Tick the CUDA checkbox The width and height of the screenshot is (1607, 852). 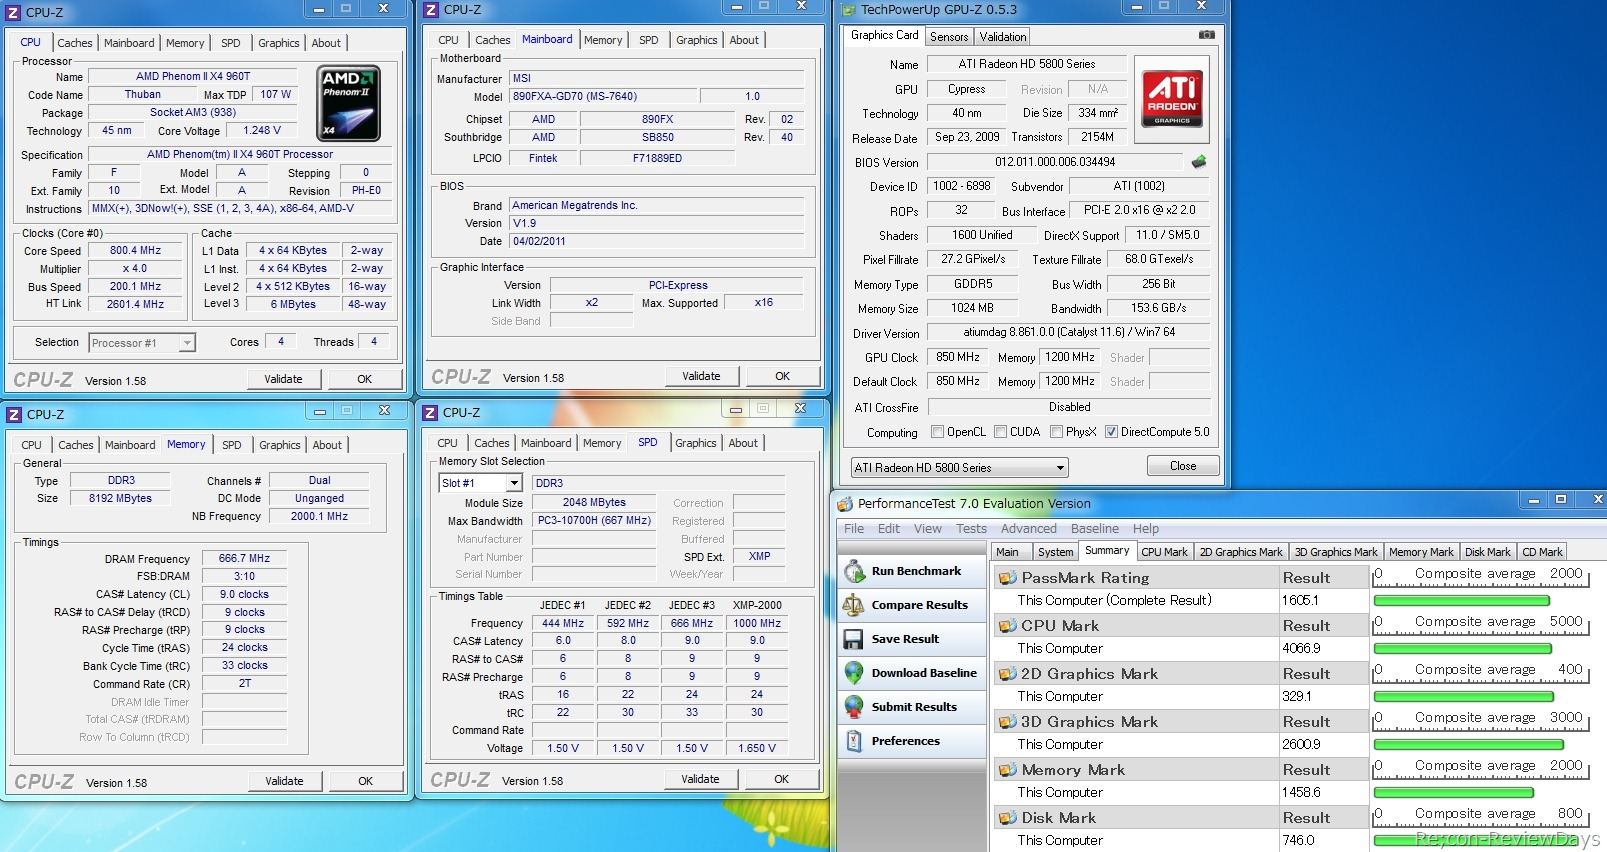point(1000,432)
